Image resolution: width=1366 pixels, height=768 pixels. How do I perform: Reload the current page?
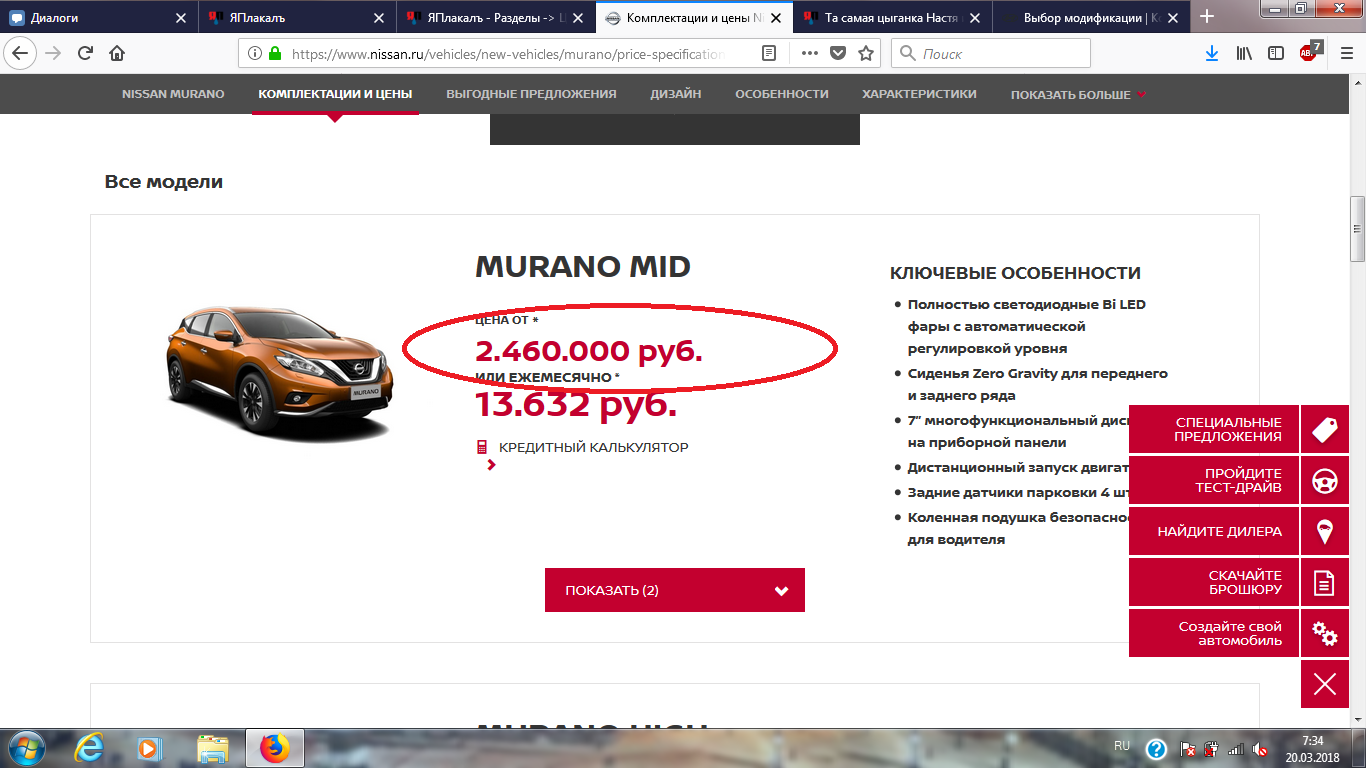85,54
